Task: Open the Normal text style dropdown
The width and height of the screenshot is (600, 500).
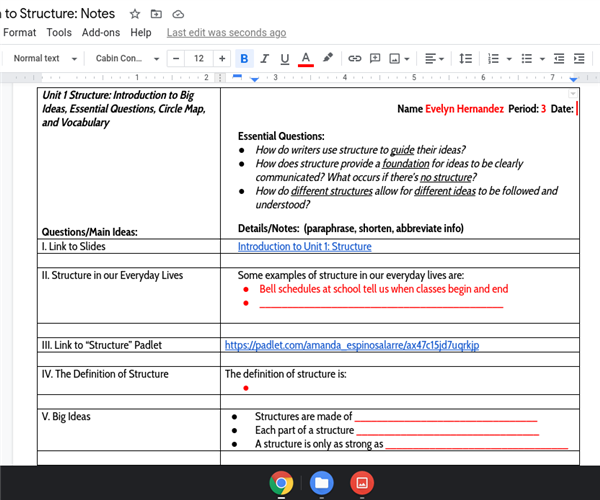Action: tap(45, 59)
